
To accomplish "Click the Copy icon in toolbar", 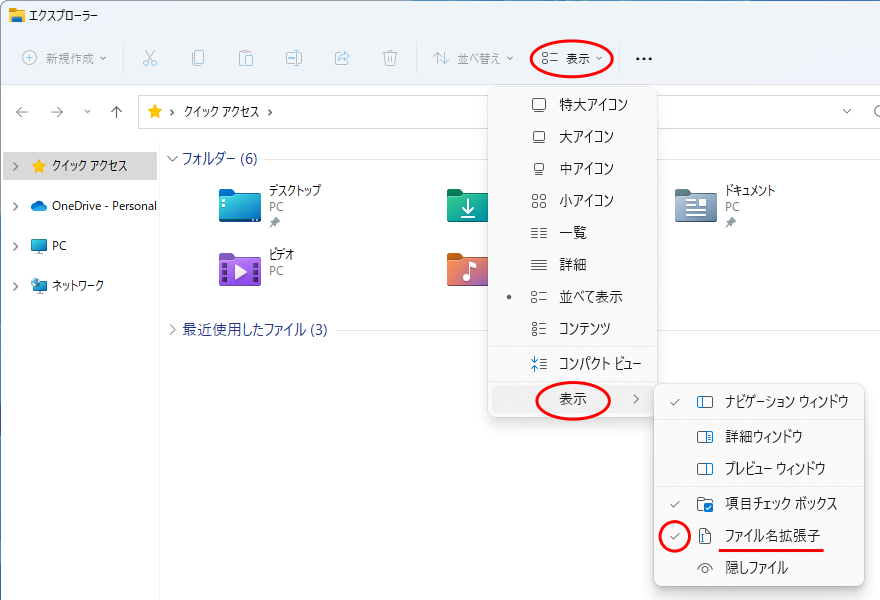I will 198,58.
